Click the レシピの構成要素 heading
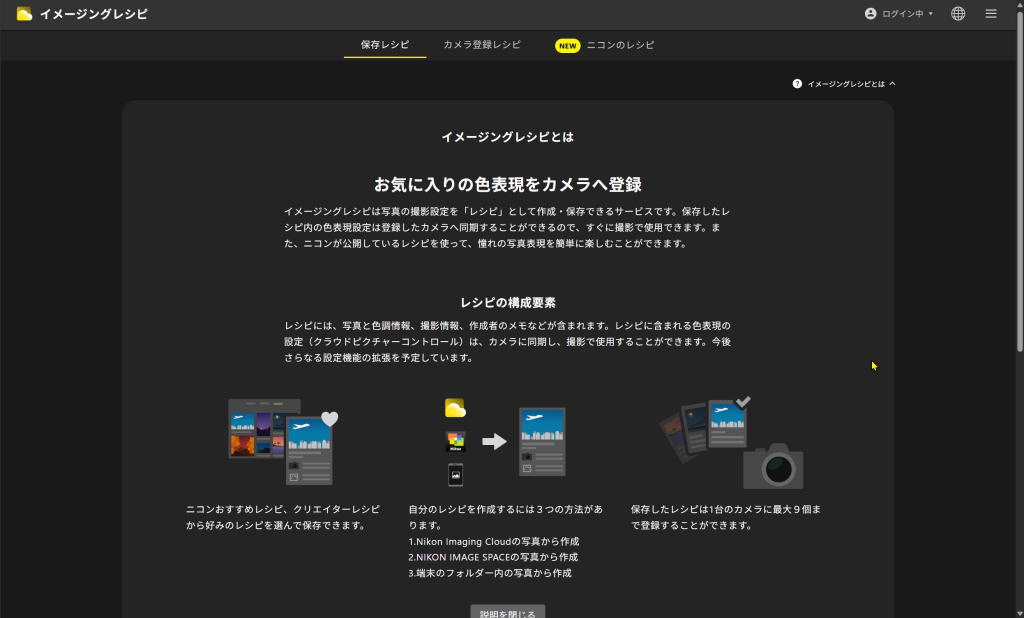 click(x=507, y=302)
